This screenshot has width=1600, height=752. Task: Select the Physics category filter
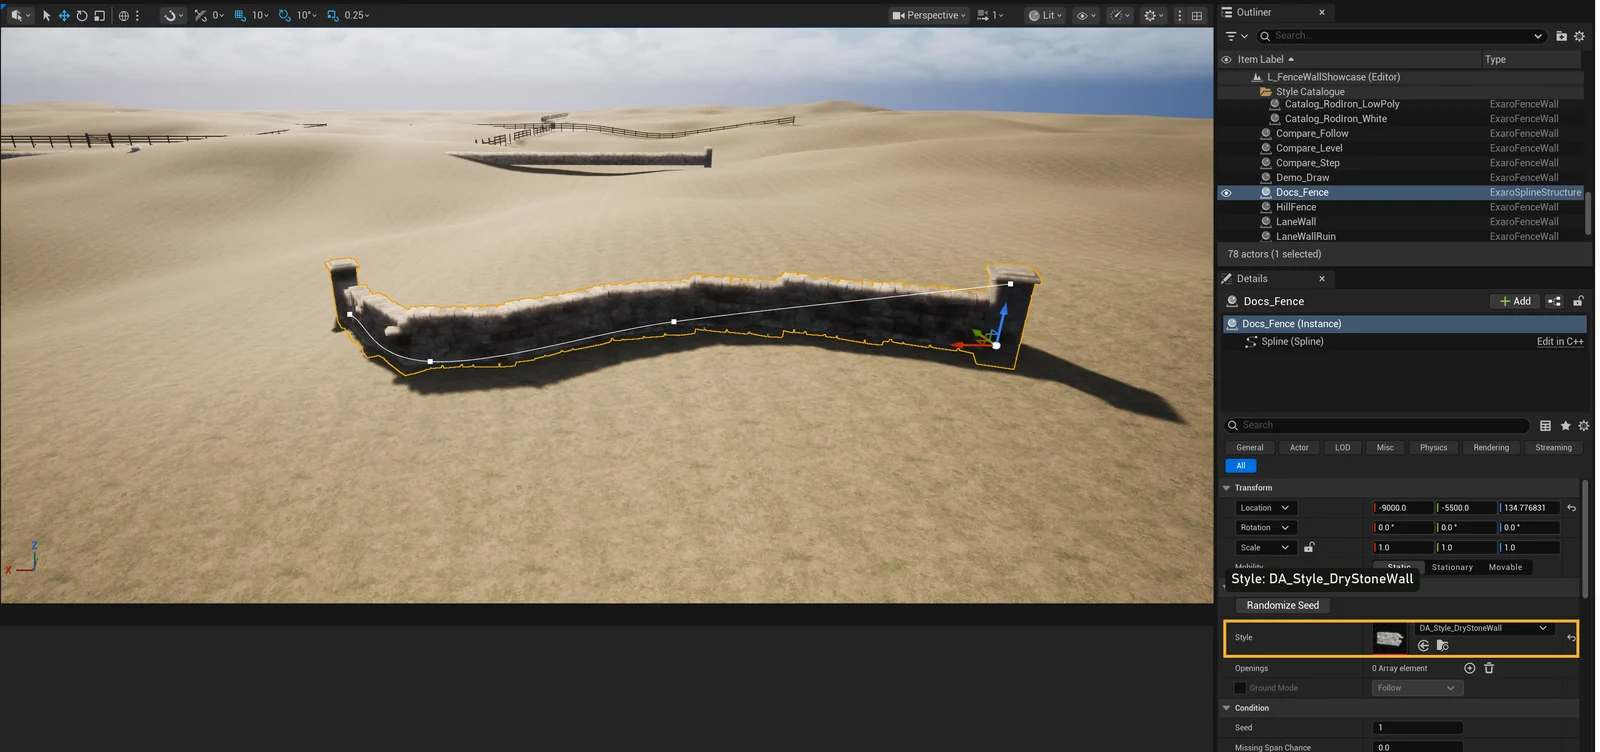coord(1433,448)
